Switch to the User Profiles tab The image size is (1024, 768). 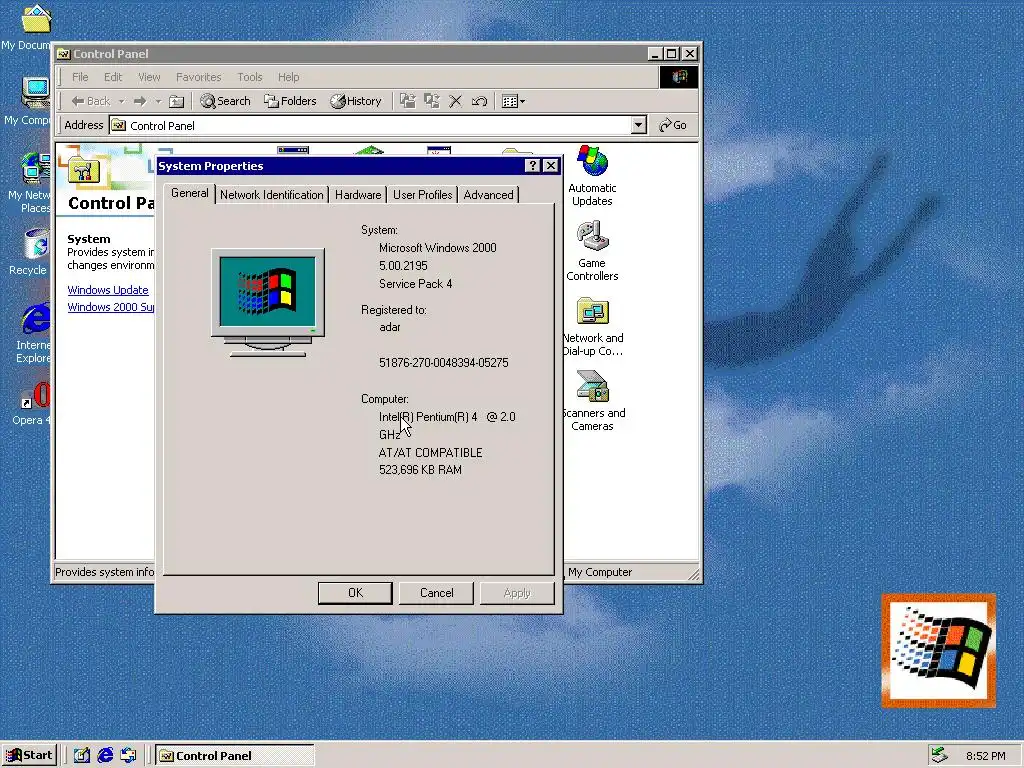pos(423,195)
